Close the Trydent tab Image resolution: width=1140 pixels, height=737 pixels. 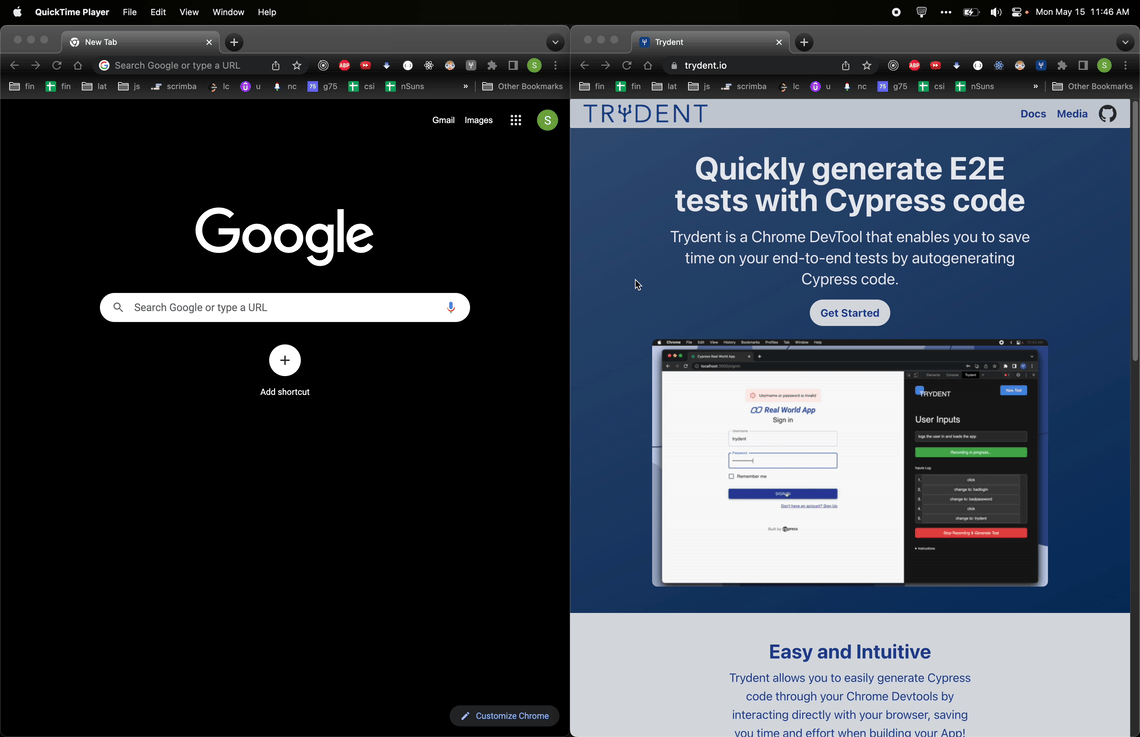coord(779,42)
